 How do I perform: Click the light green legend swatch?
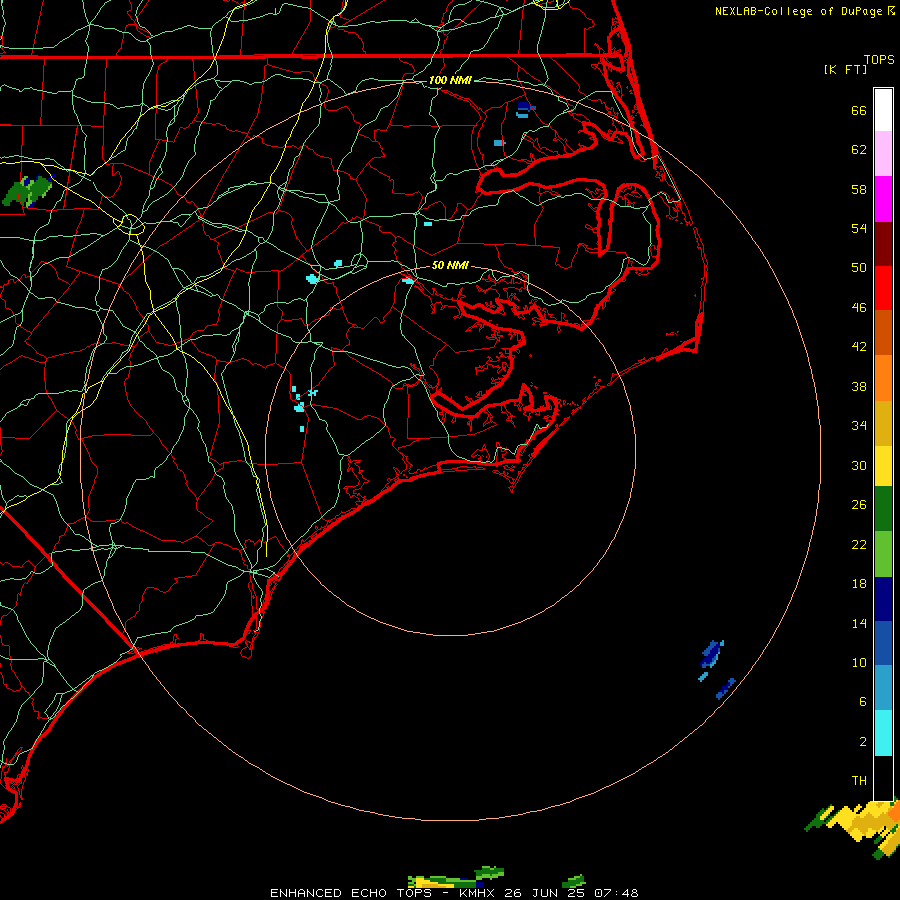[x=883, y=554]
